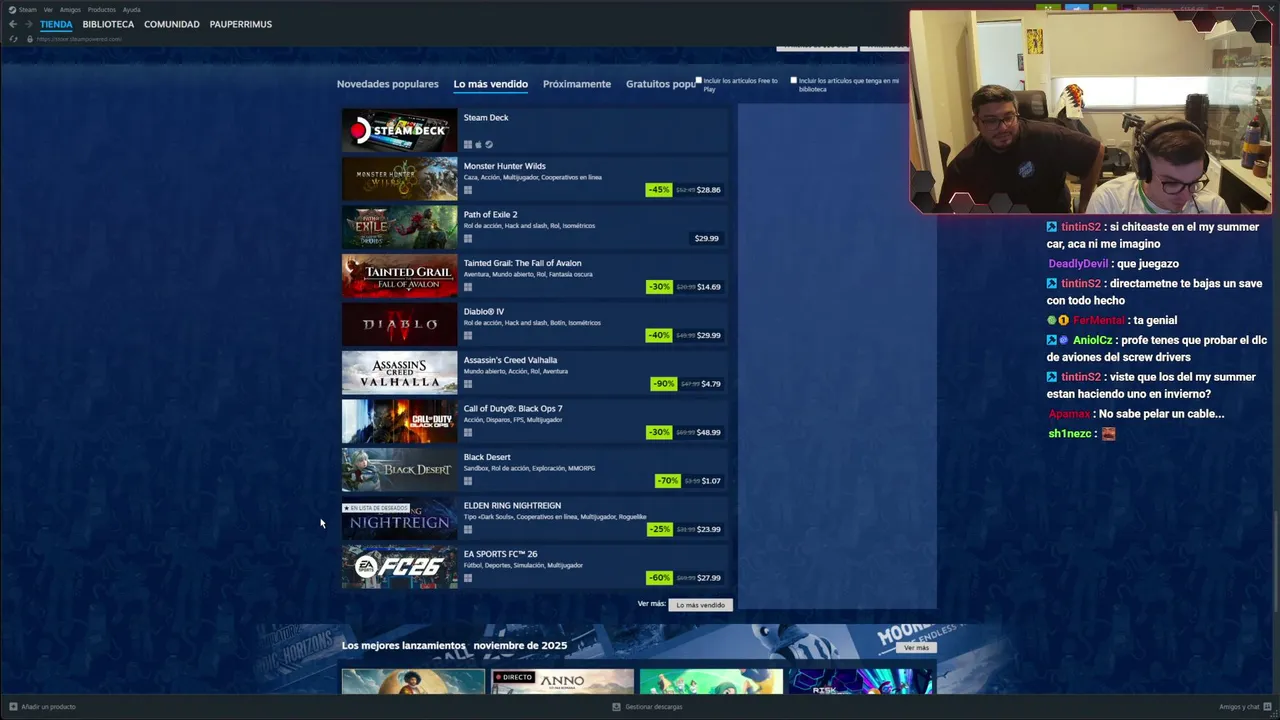Image resolution: width=1280 pixels, height=720 pixels.
Task: Open Assassin's Creed Valhalla thumbnail
Action: click(399, 373)
